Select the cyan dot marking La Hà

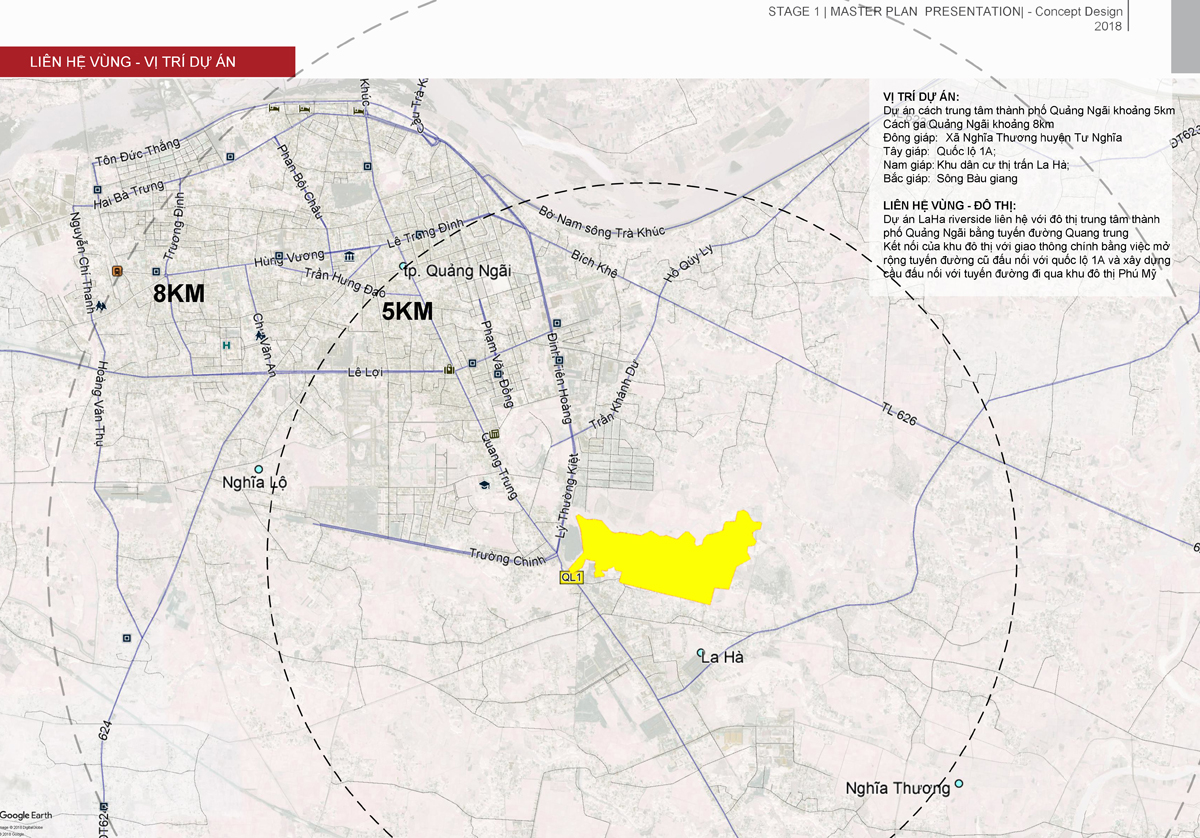(x=703, y=652)
